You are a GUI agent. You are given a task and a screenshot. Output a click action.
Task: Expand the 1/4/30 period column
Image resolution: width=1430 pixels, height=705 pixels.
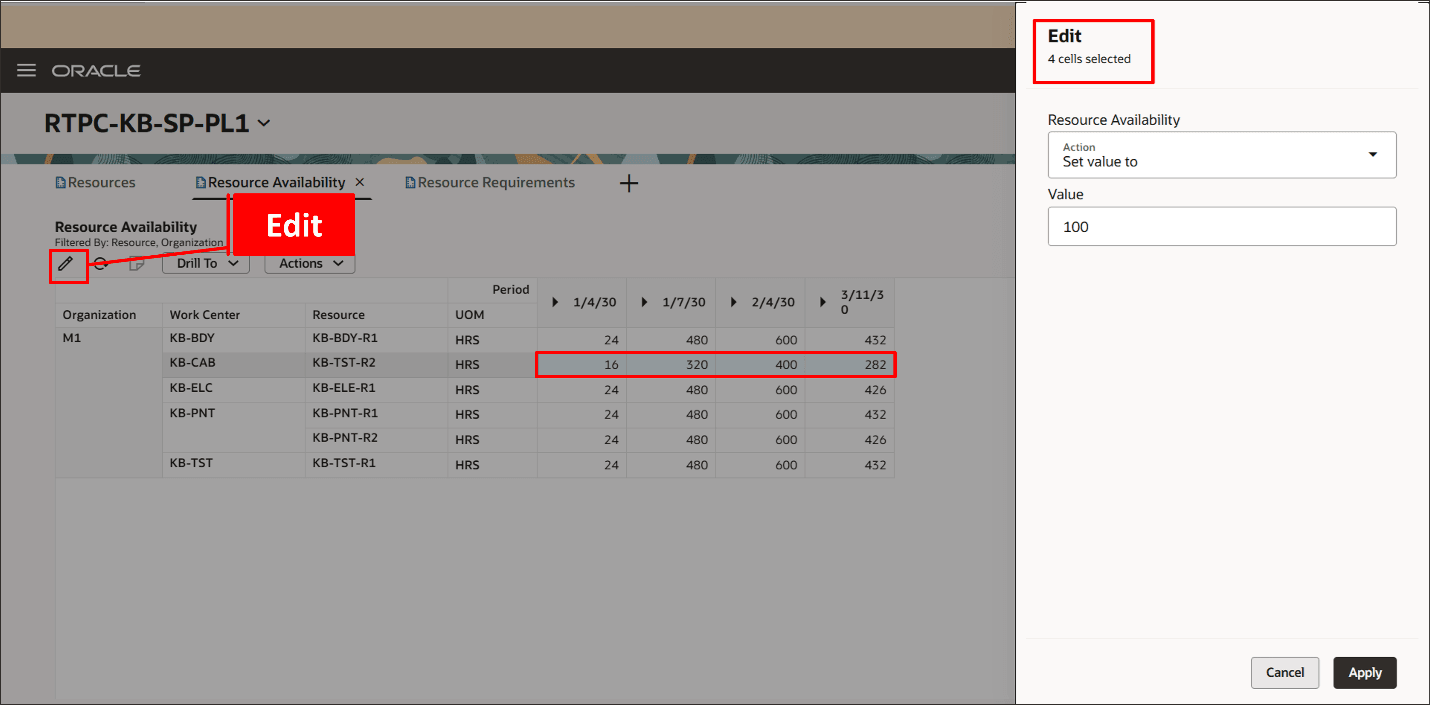tap(555, 301)
